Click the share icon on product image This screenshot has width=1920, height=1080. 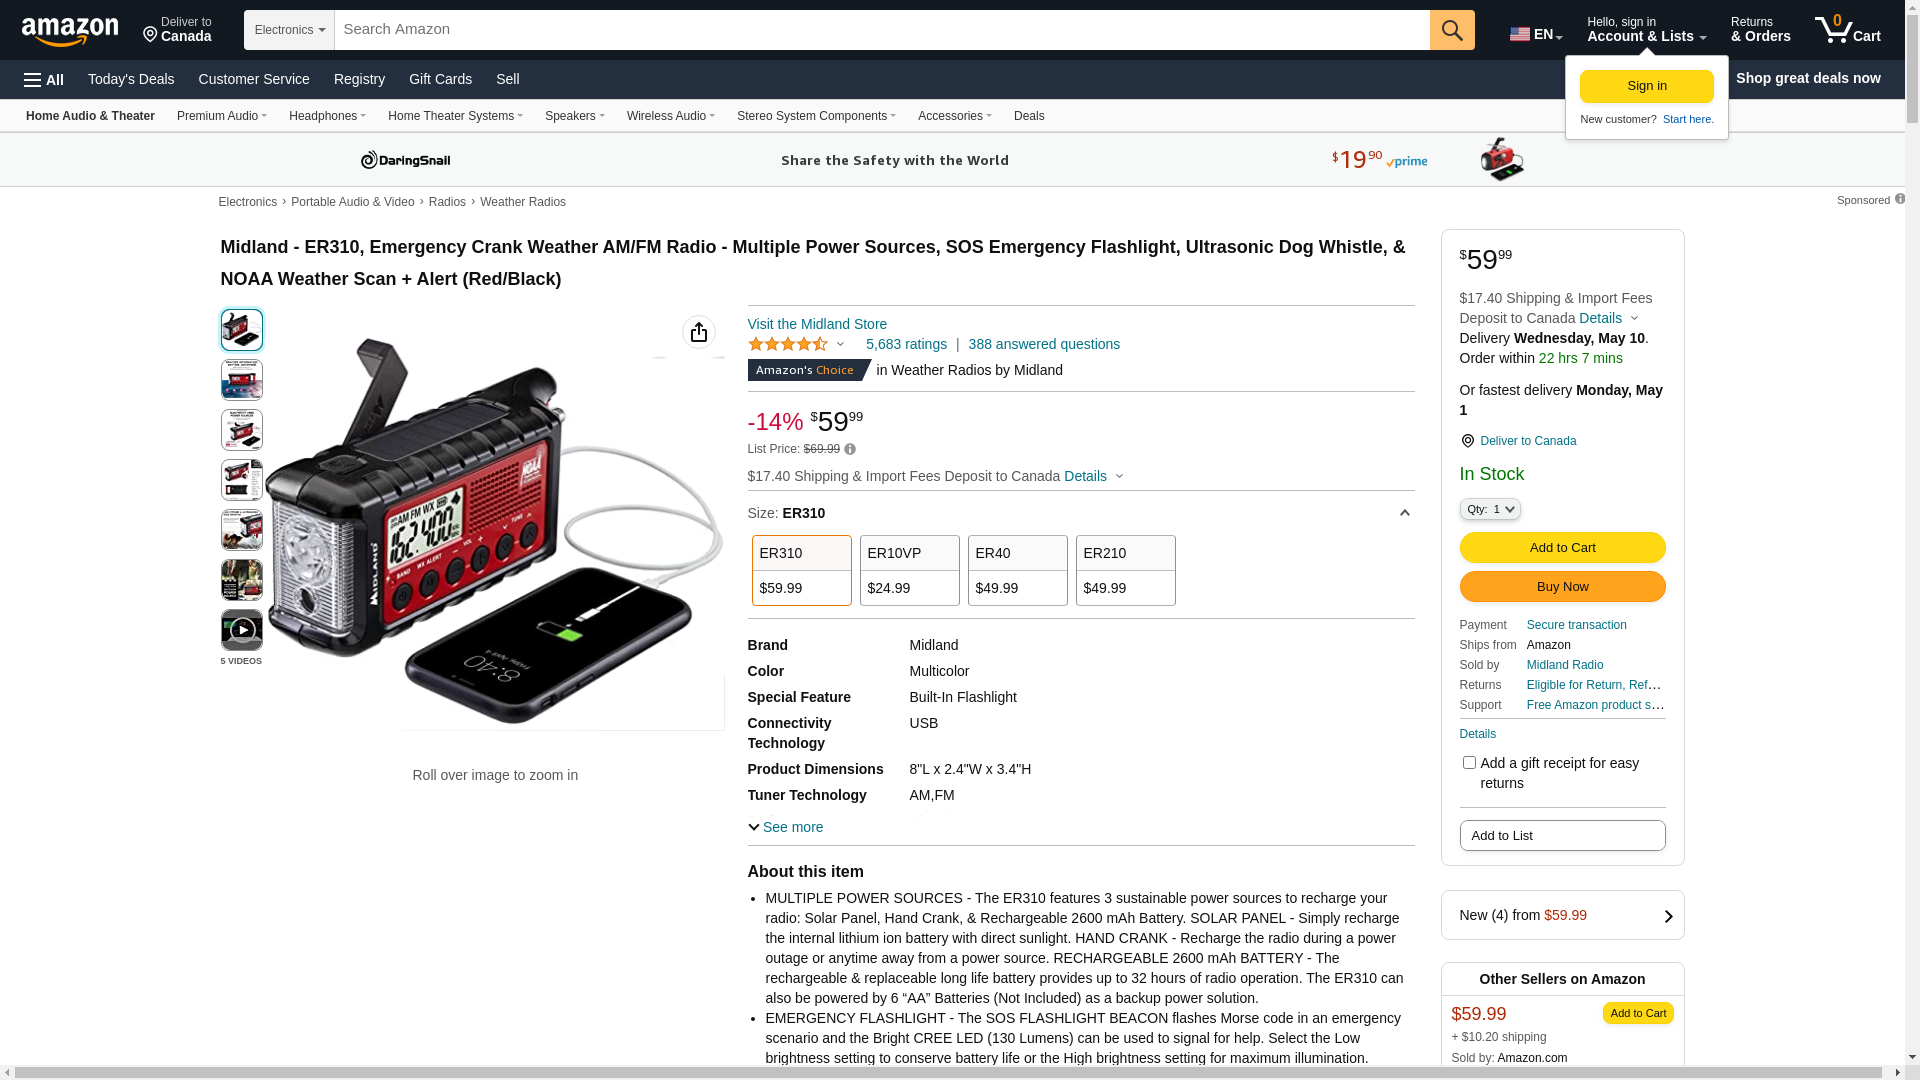click(698, 332)
